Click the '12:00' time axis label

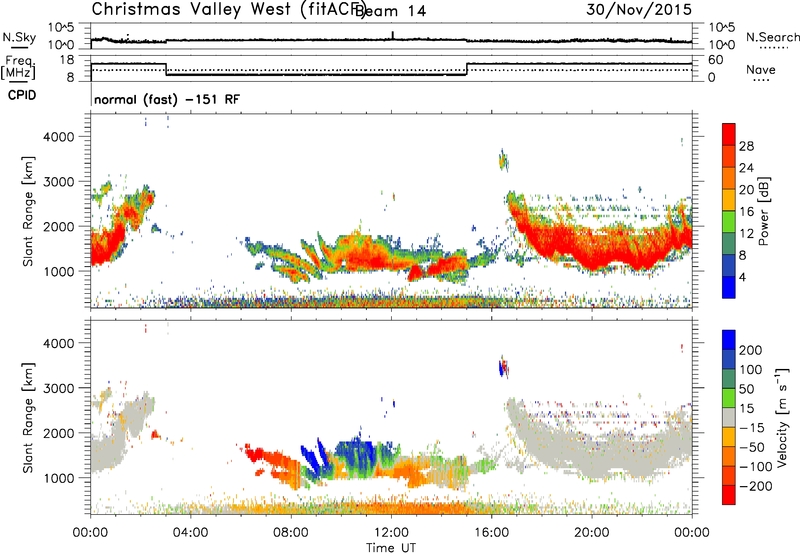391,533
